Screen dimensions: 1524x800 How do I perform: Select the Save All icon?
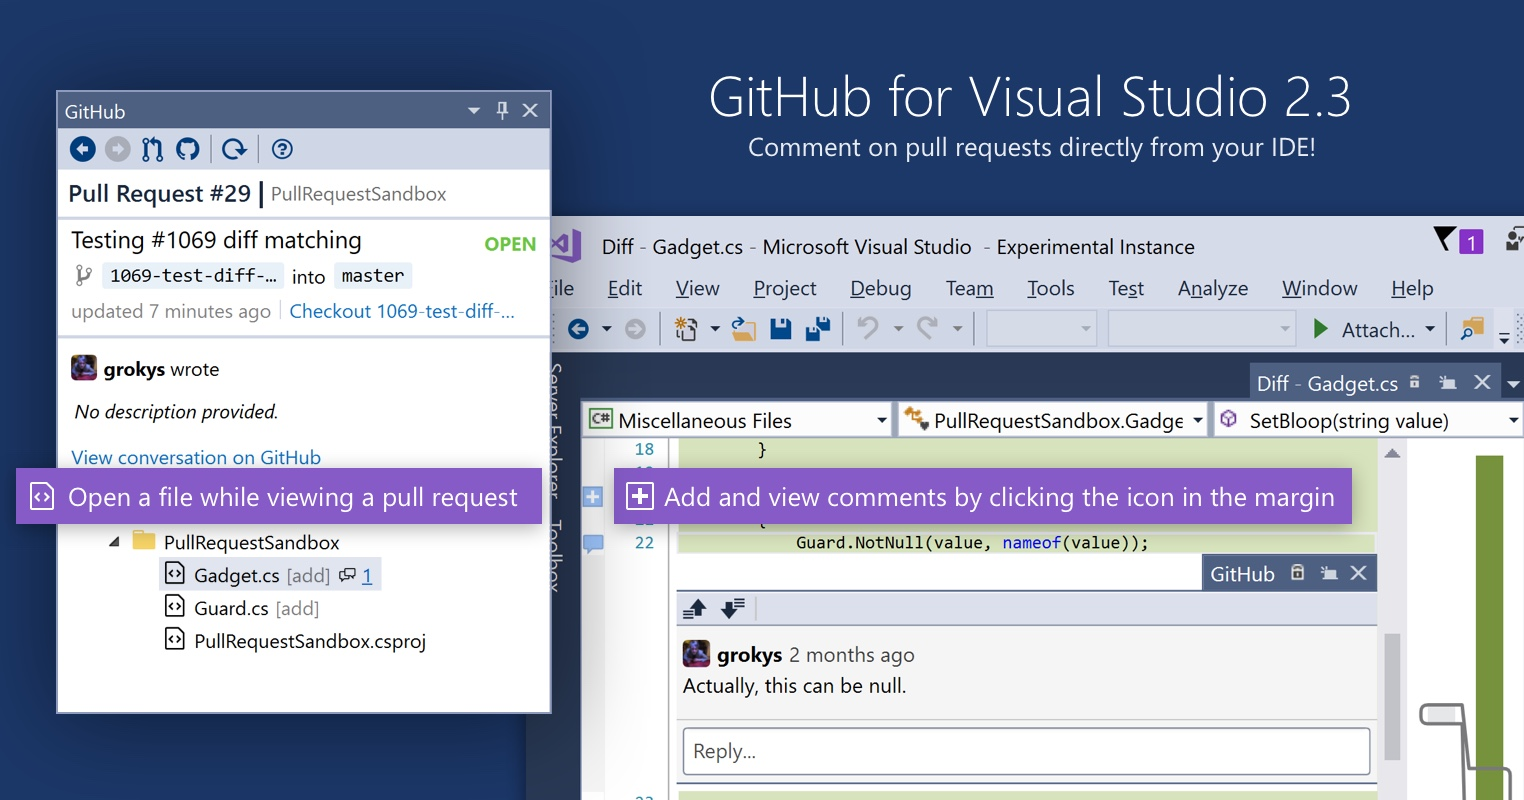[817, 328]
